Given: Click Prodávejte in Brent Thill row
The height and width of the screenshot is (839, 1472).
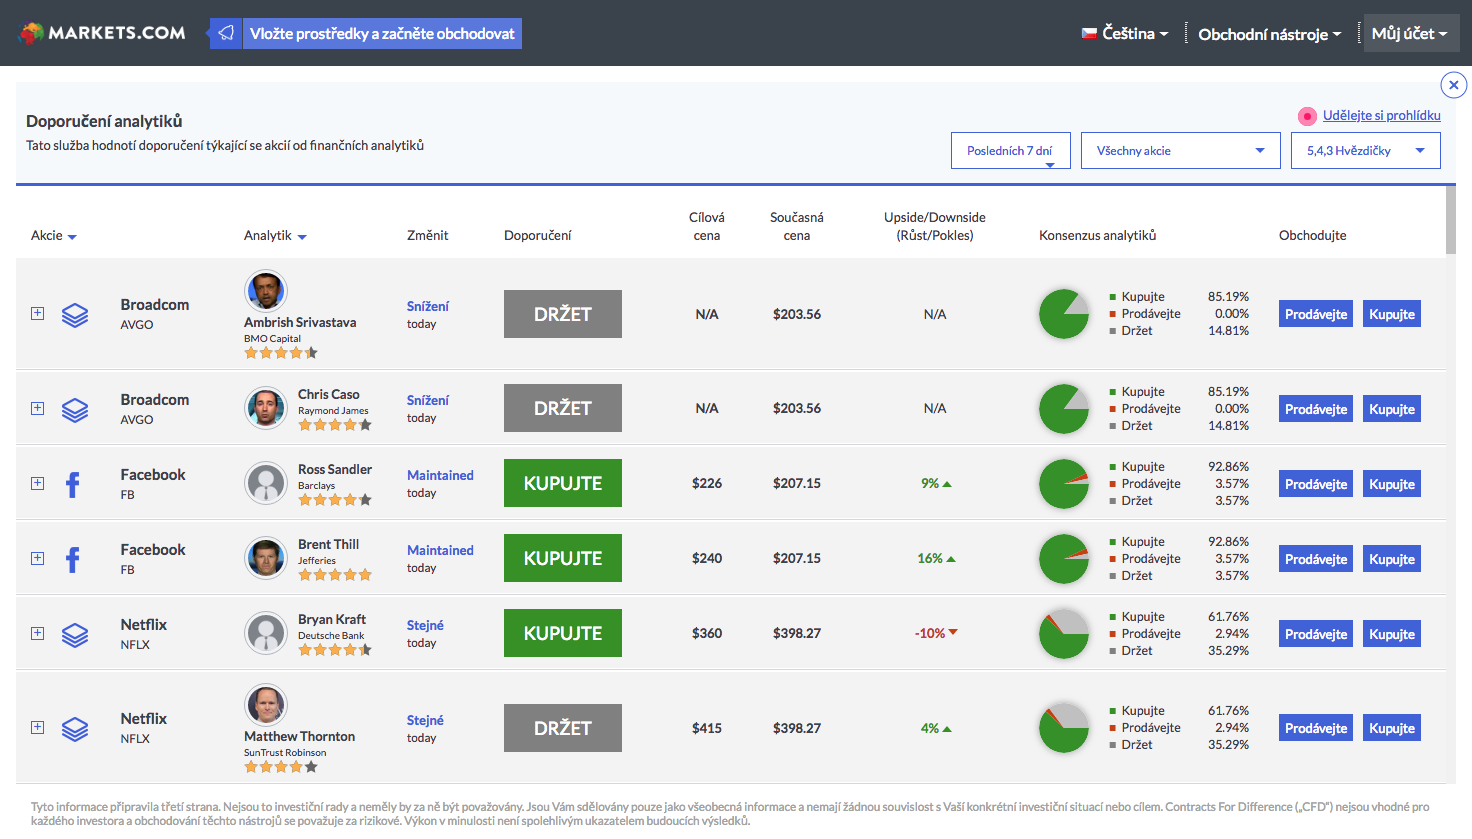Looking at the screenshot, I should pos(1316,559).
